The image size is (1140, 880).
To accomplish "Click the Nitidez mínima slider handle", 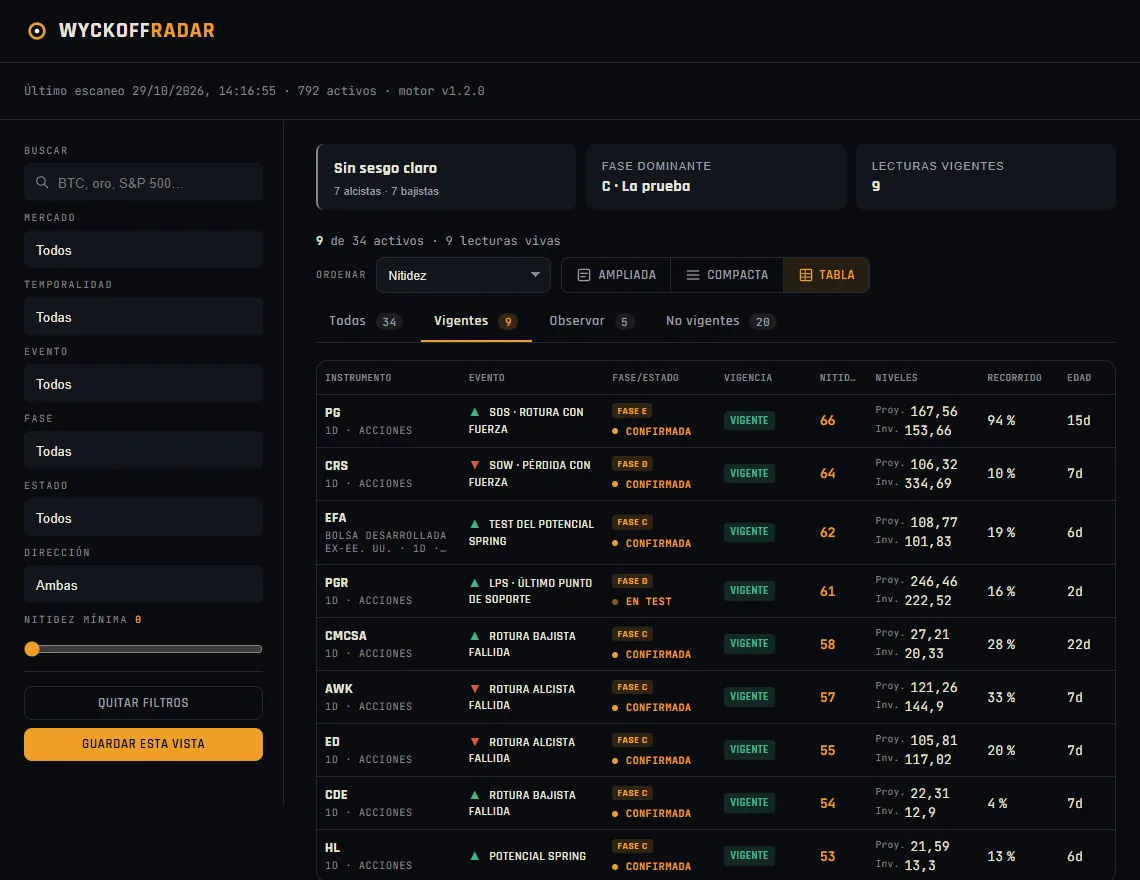I will pyautogui.click(x=32, y=649).
